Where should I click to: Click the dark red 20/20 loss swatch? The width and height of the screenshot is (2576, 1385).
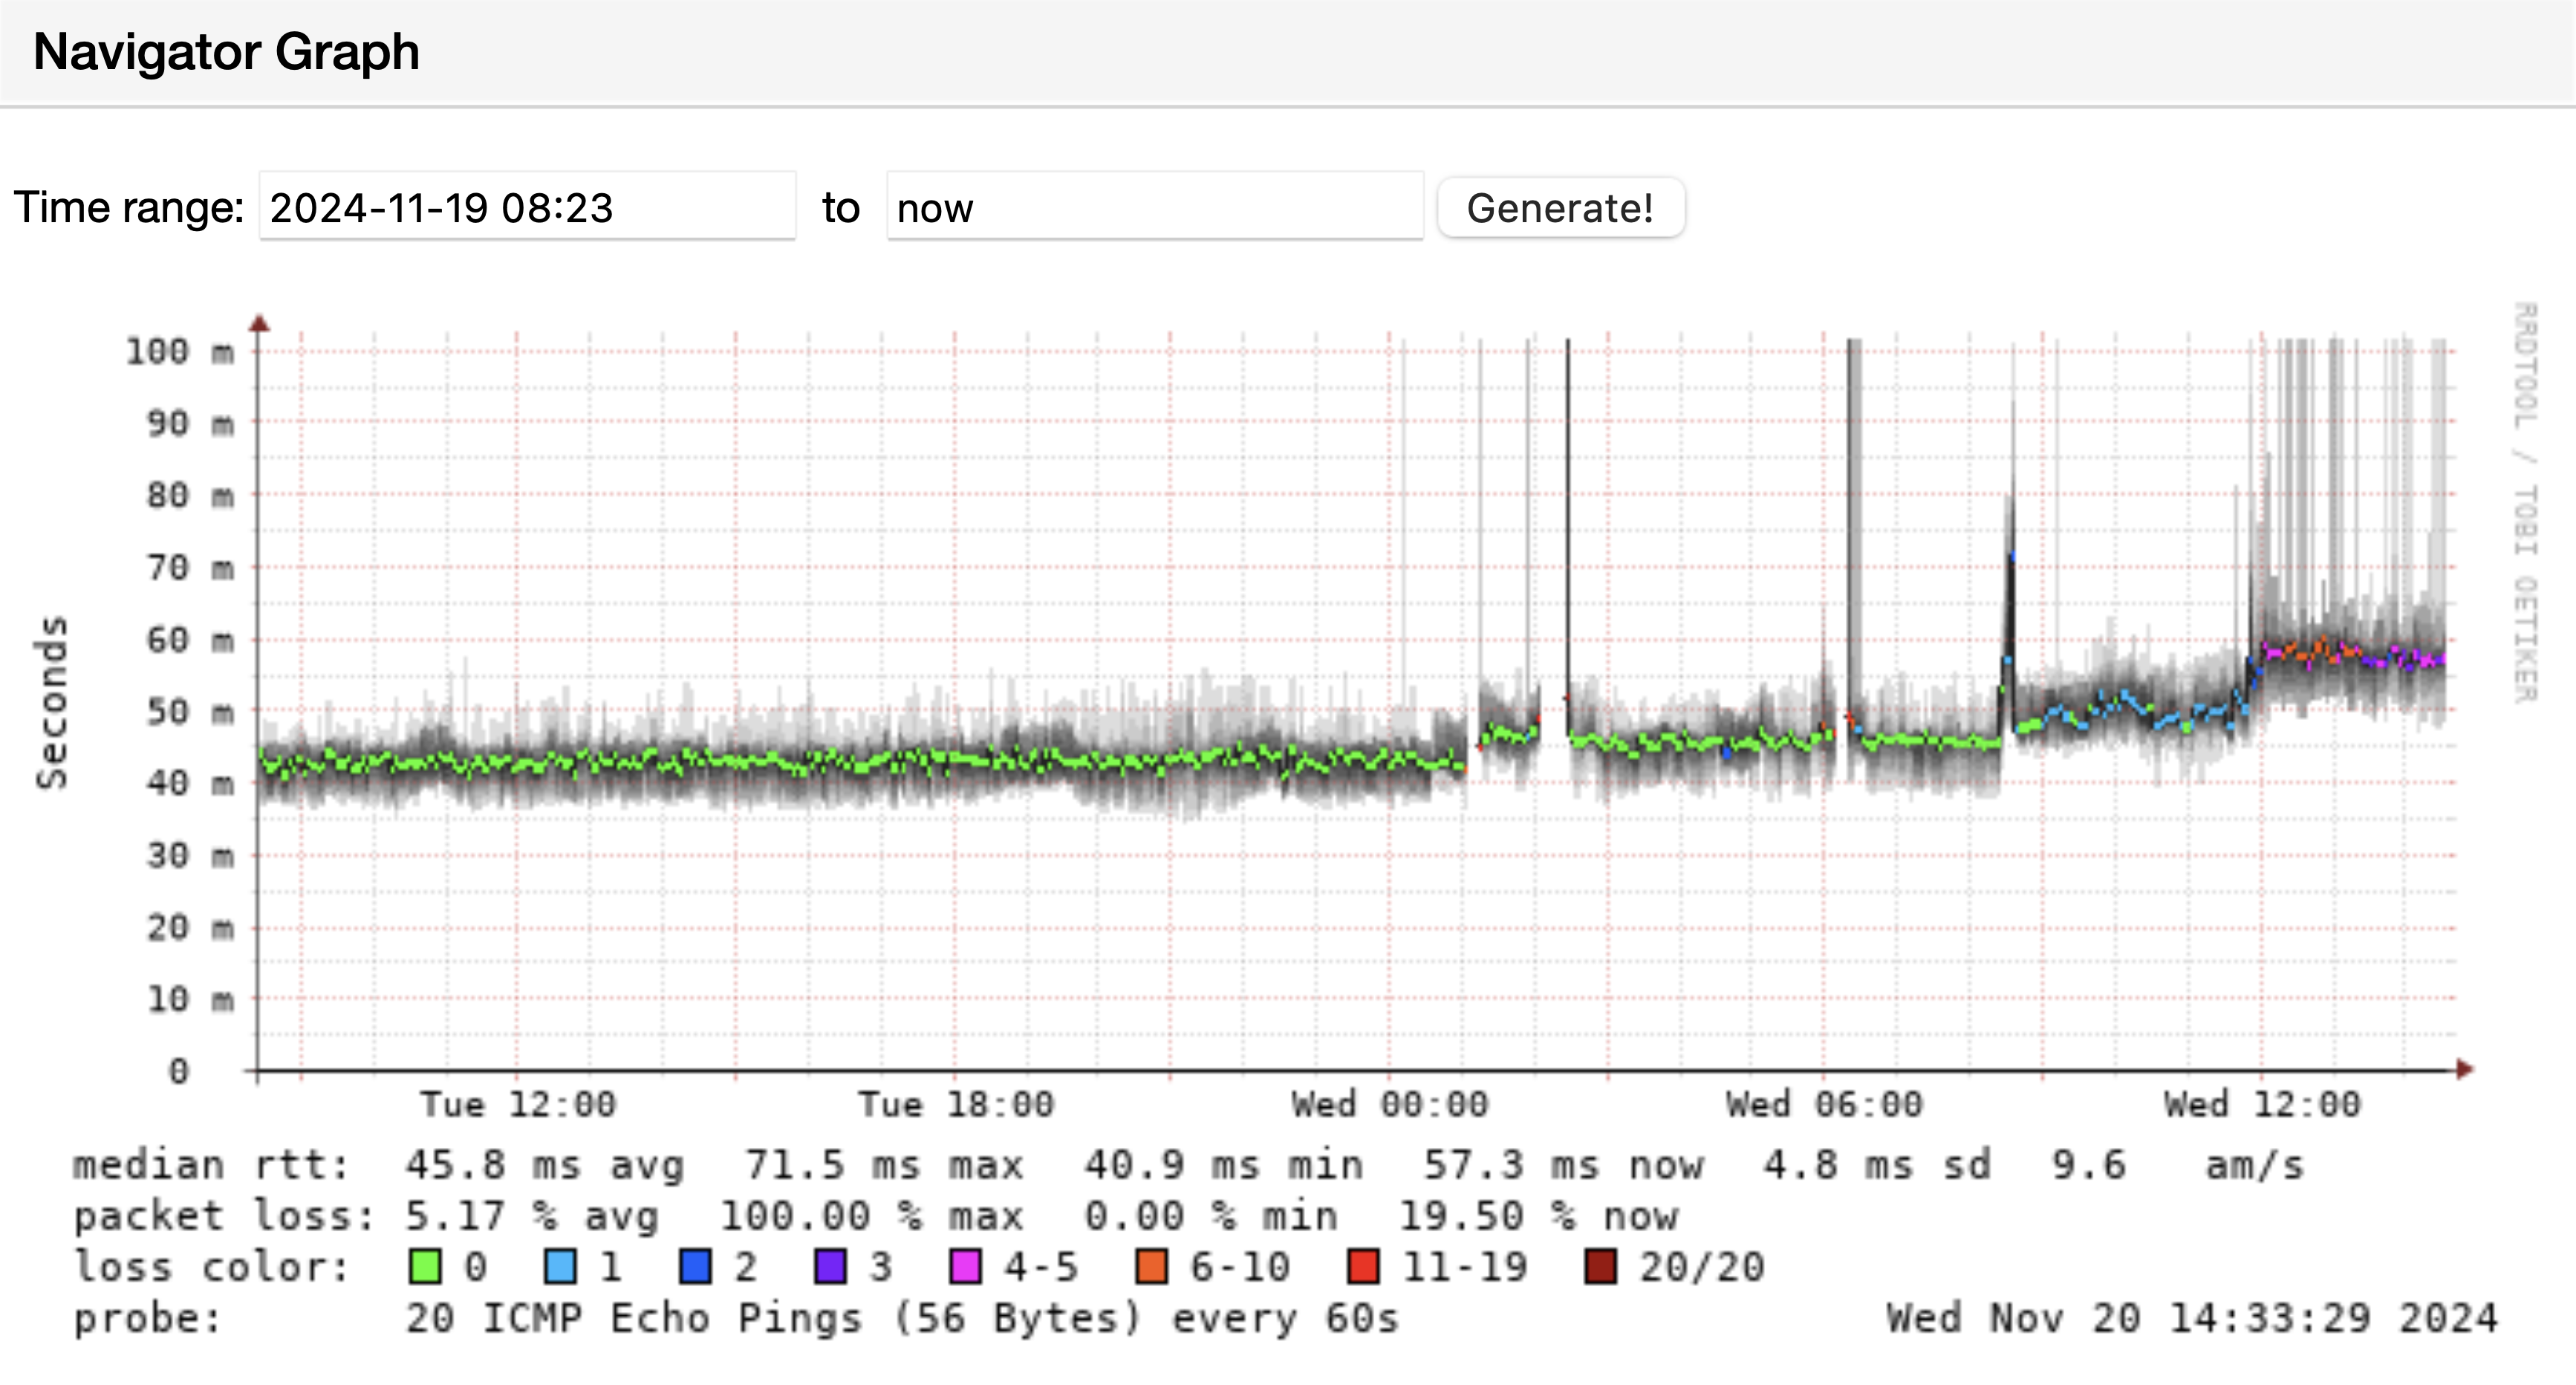click(x=1600, y=1267)
